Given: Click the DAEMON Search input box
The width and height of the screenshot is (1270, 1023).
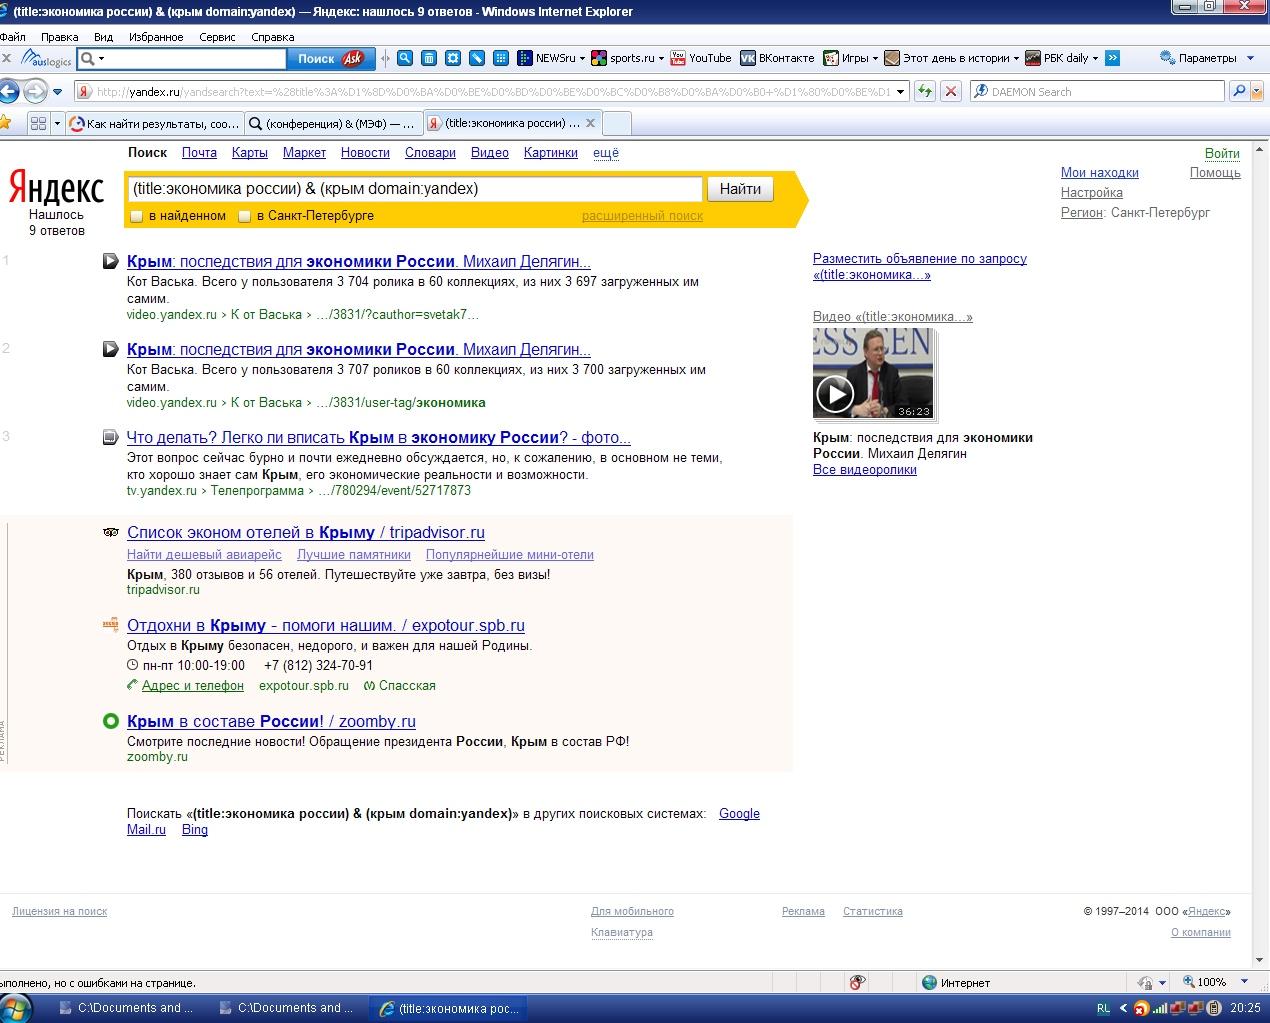Looking at the screenshot, I should coord(1097,92).
